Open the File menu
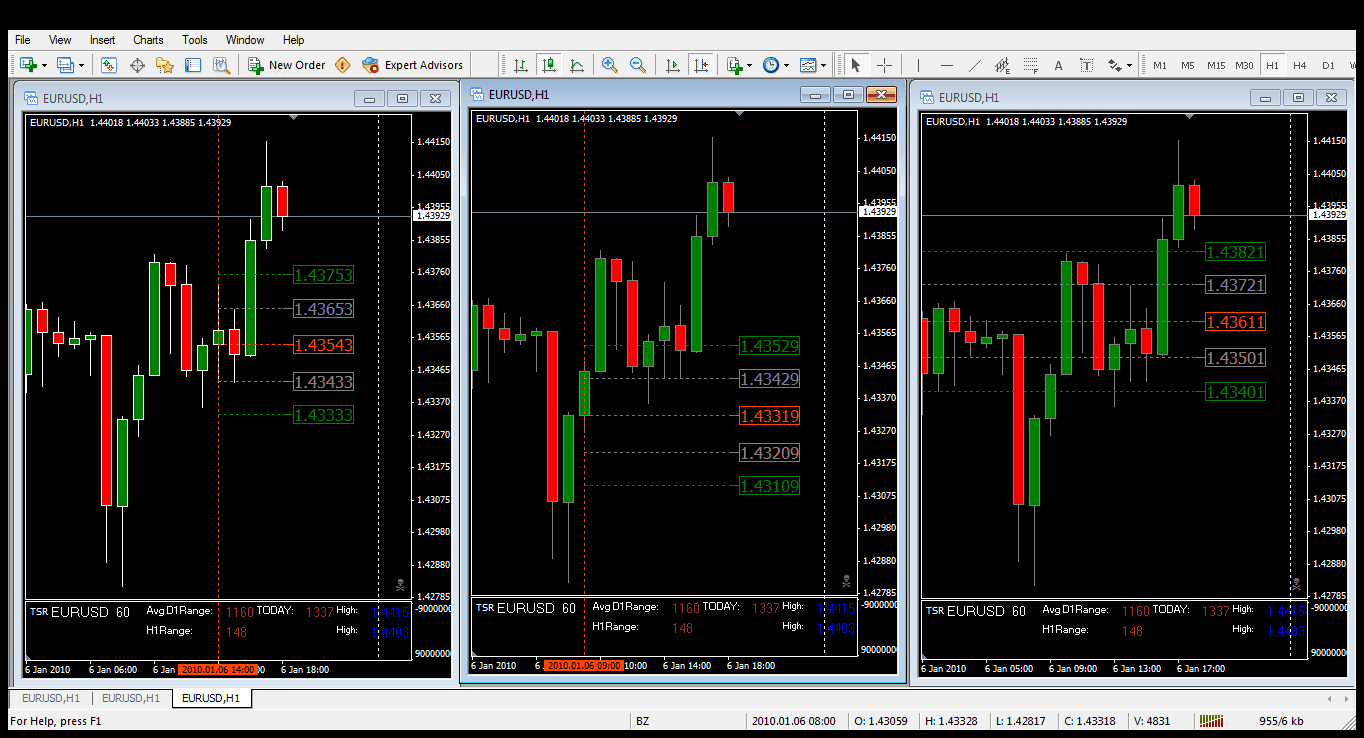1364x738 pixels. [x=22, y=40]
